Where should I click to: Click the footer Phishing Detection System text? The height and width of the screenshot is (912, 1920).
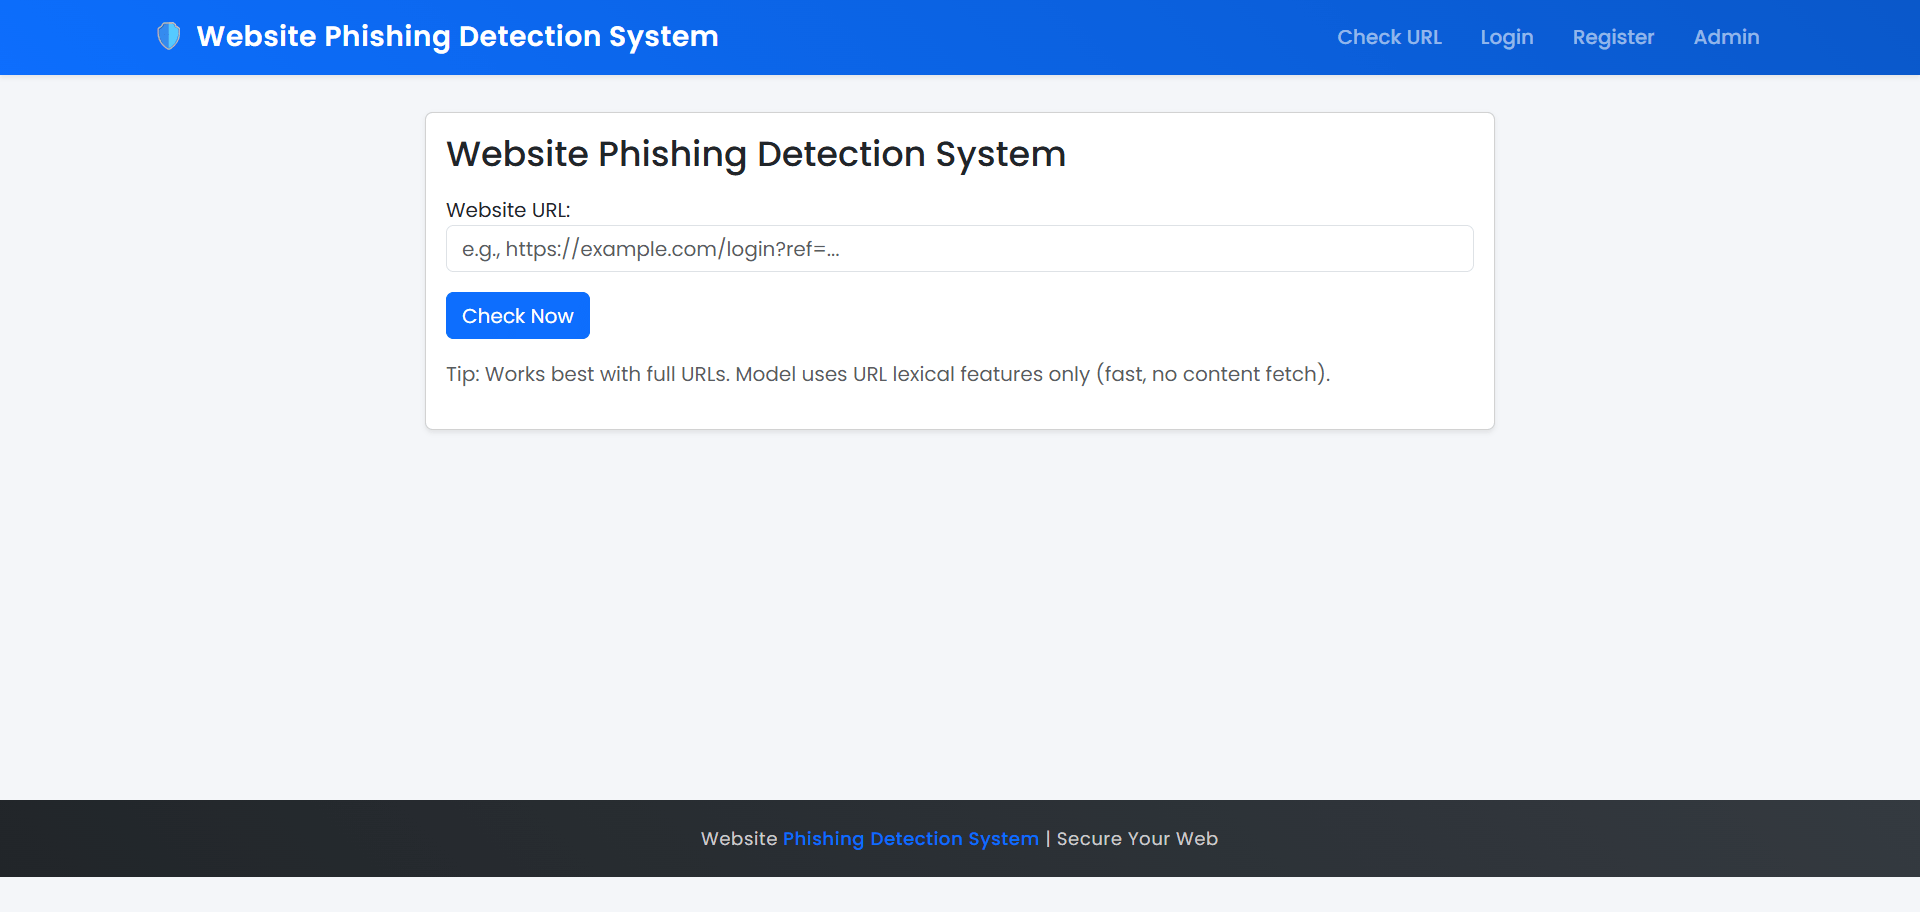(x=910, y=839)
